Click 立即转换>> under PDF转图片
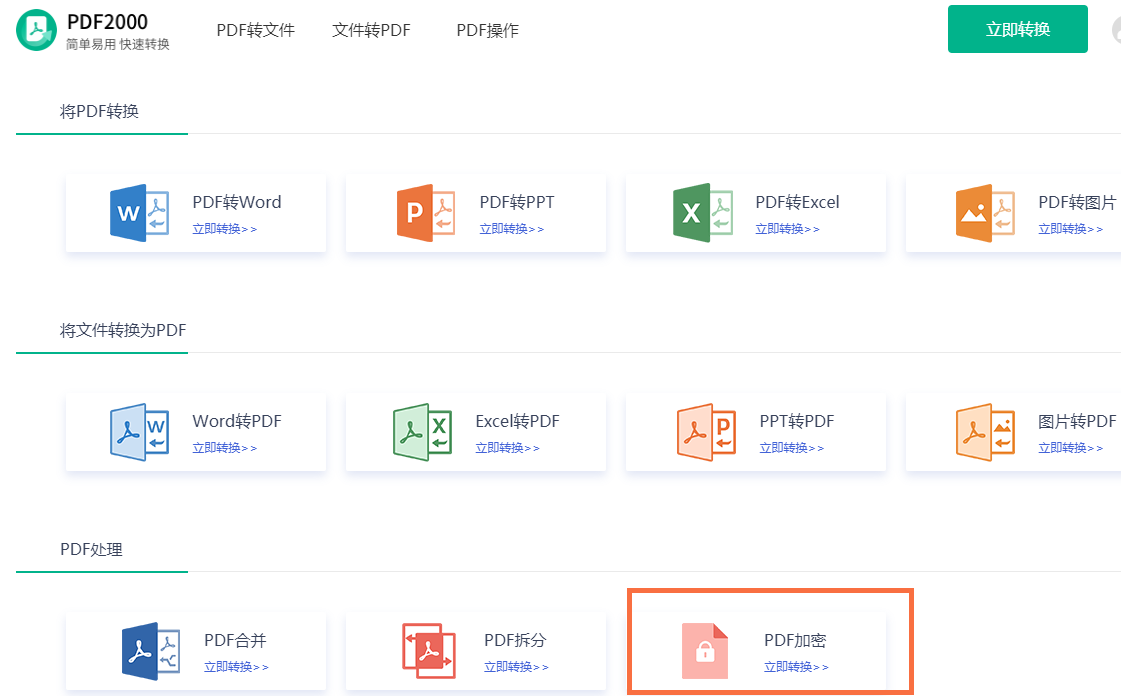This screenshot has width=1121, height=696. coord(1070,229)
